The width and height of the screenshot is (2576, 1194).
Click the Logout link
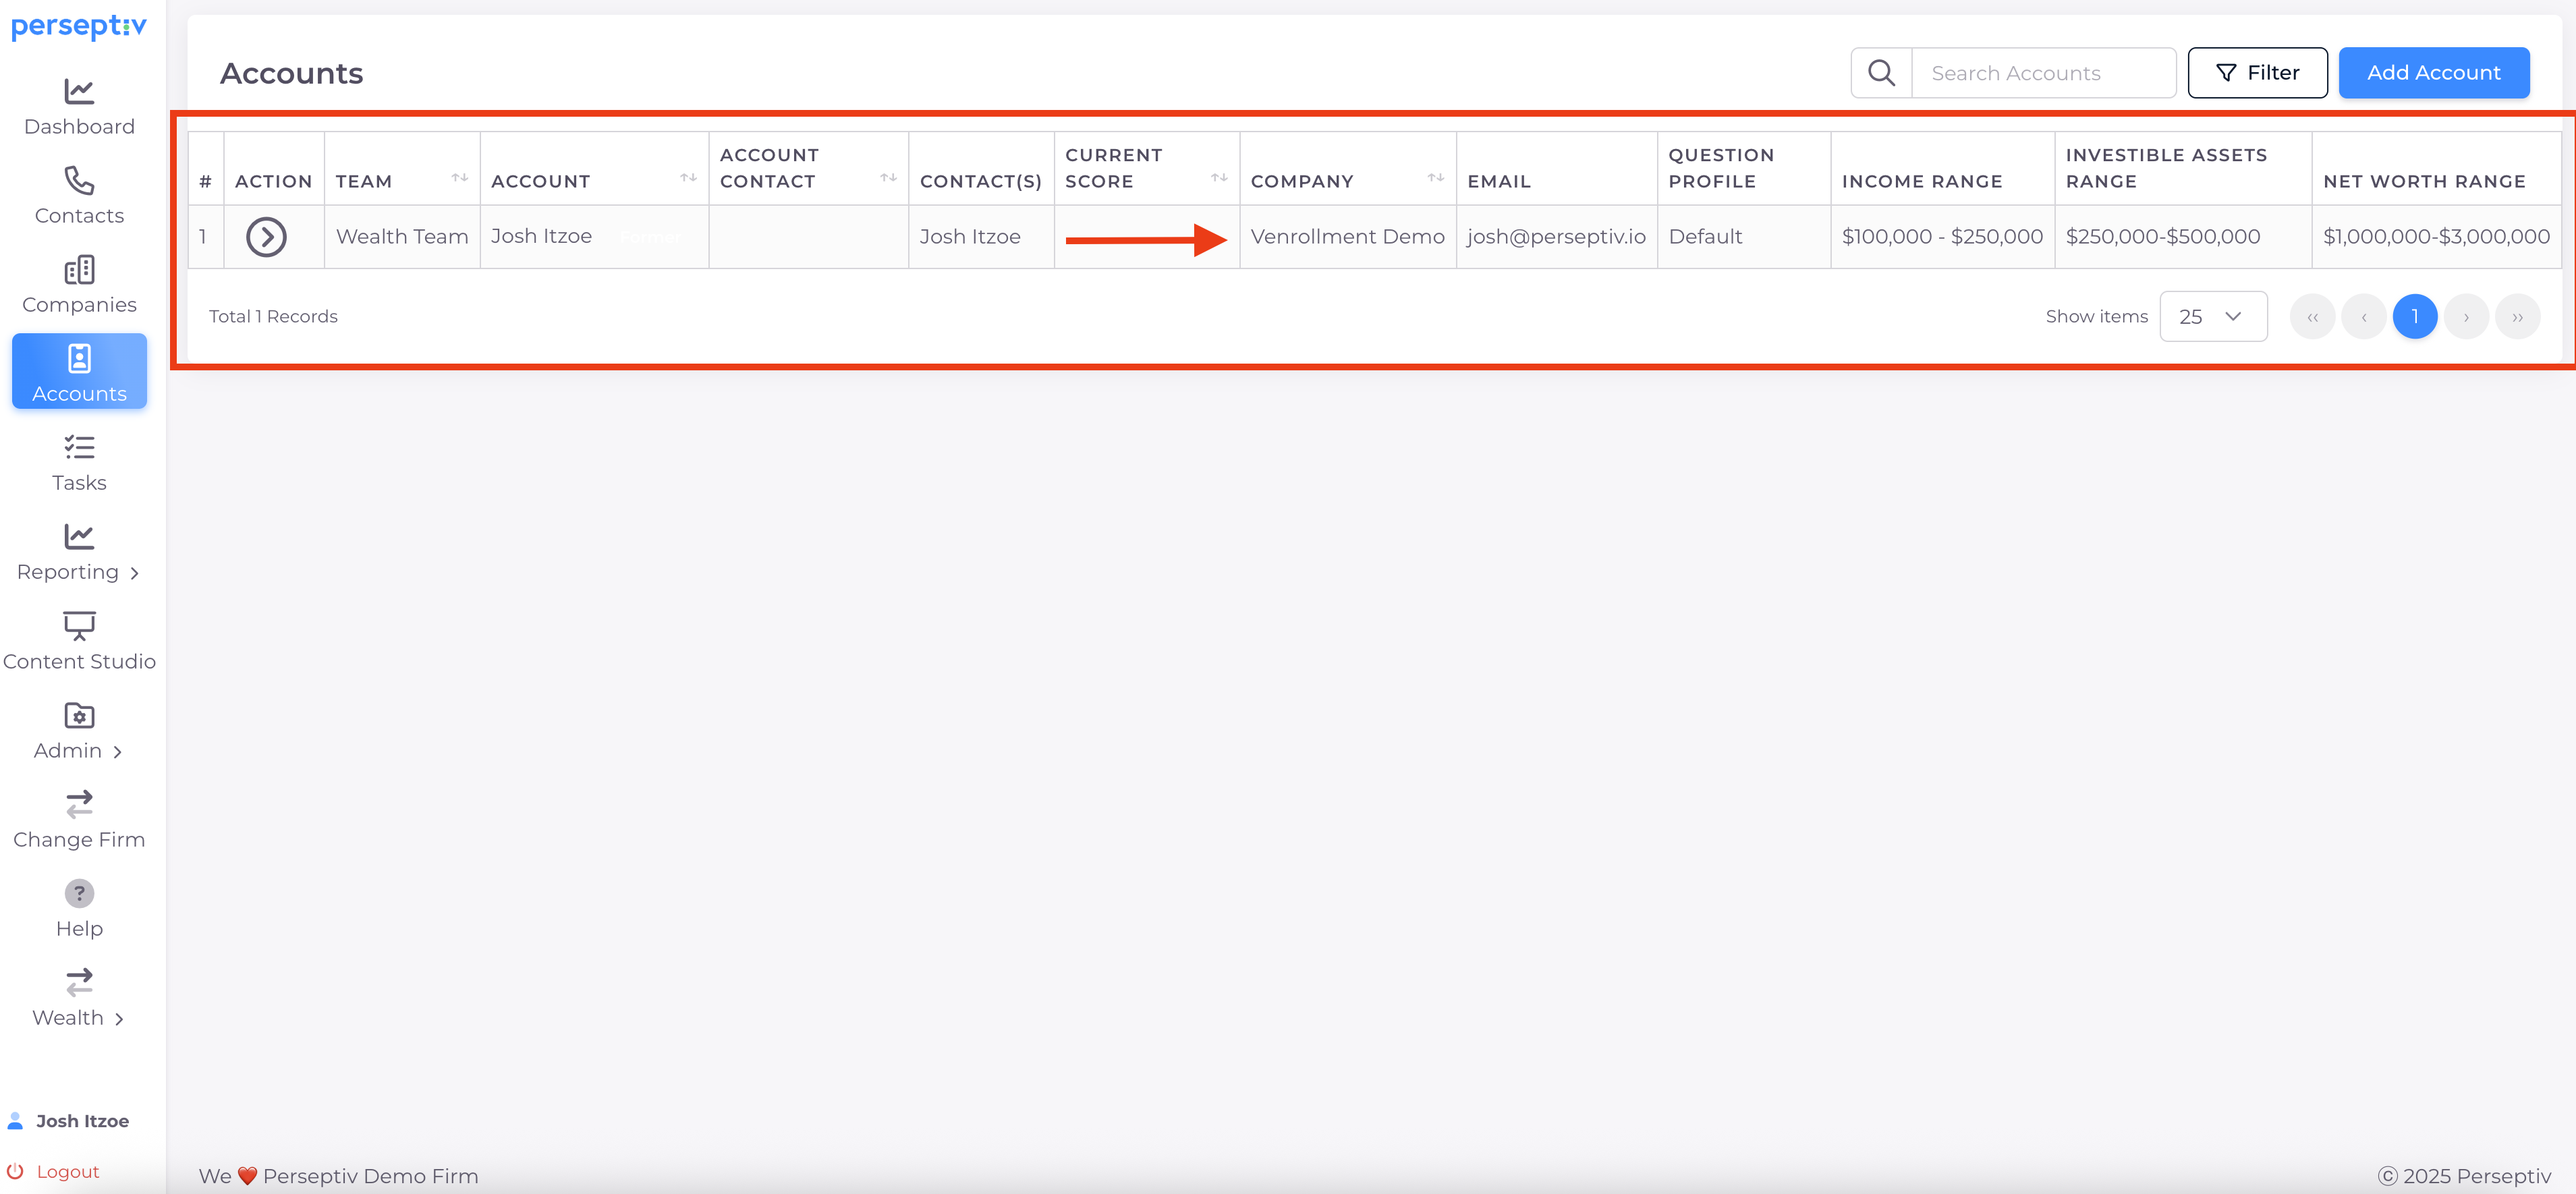tap(67, 1172)
